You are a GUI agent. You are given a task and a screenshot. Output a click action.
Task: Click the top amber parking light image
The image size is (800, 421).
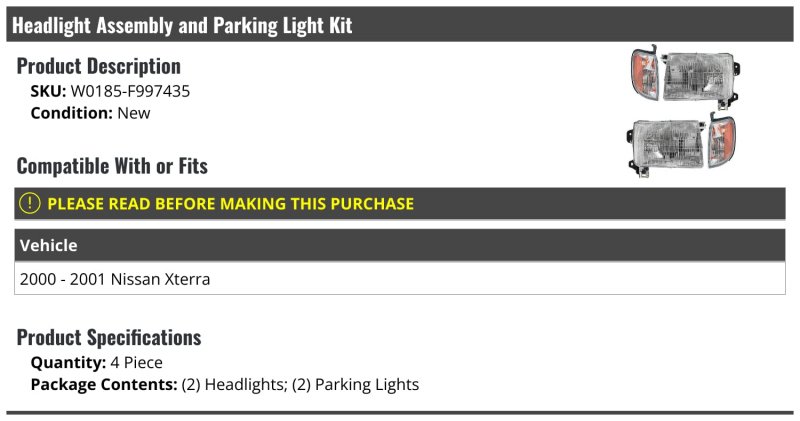[x=639, y=73]
